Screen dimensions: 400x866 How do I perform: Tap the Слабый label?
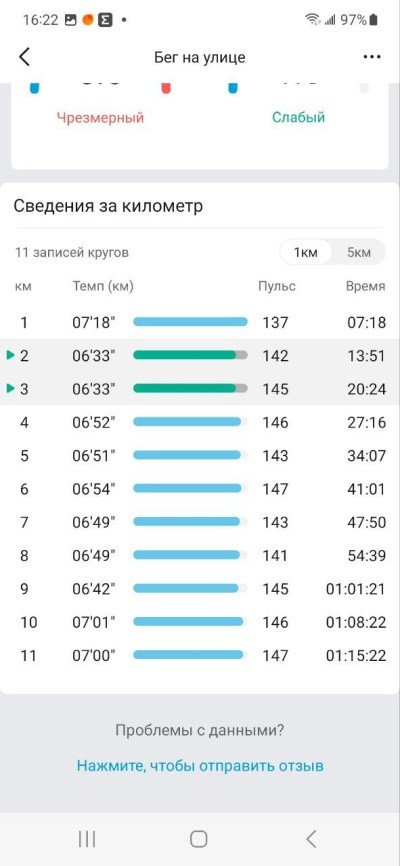(298, 117)
